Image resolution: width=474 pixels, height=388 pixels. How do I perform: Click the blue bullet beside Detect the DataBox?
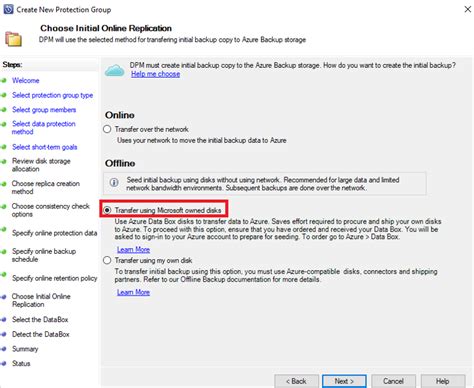4,334
